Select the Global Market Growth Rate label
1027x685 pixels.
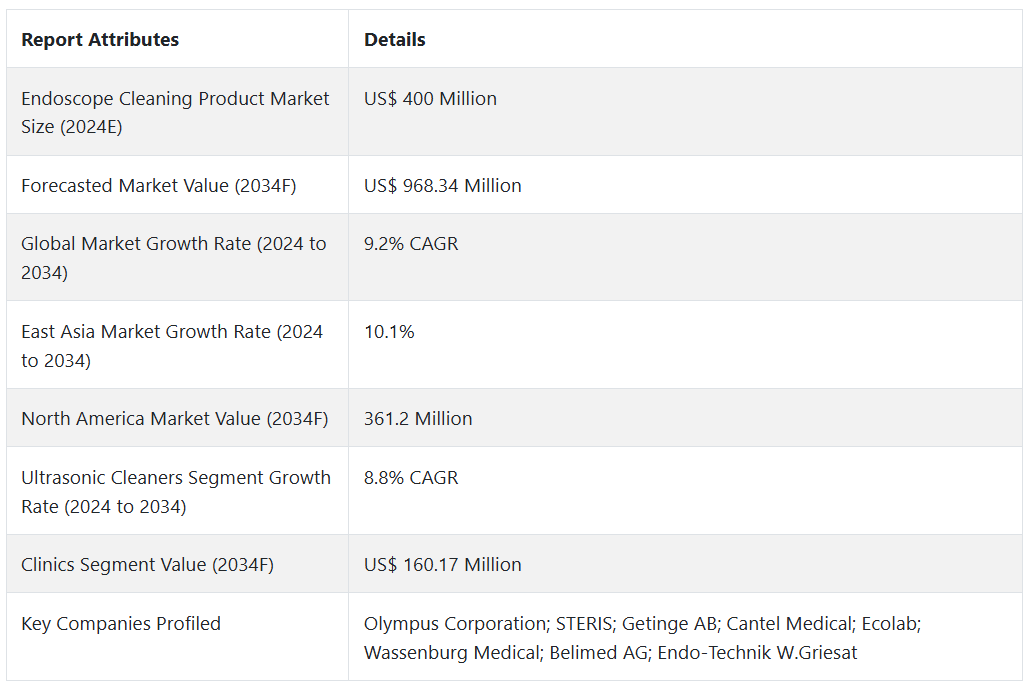[x=173, y=258]
